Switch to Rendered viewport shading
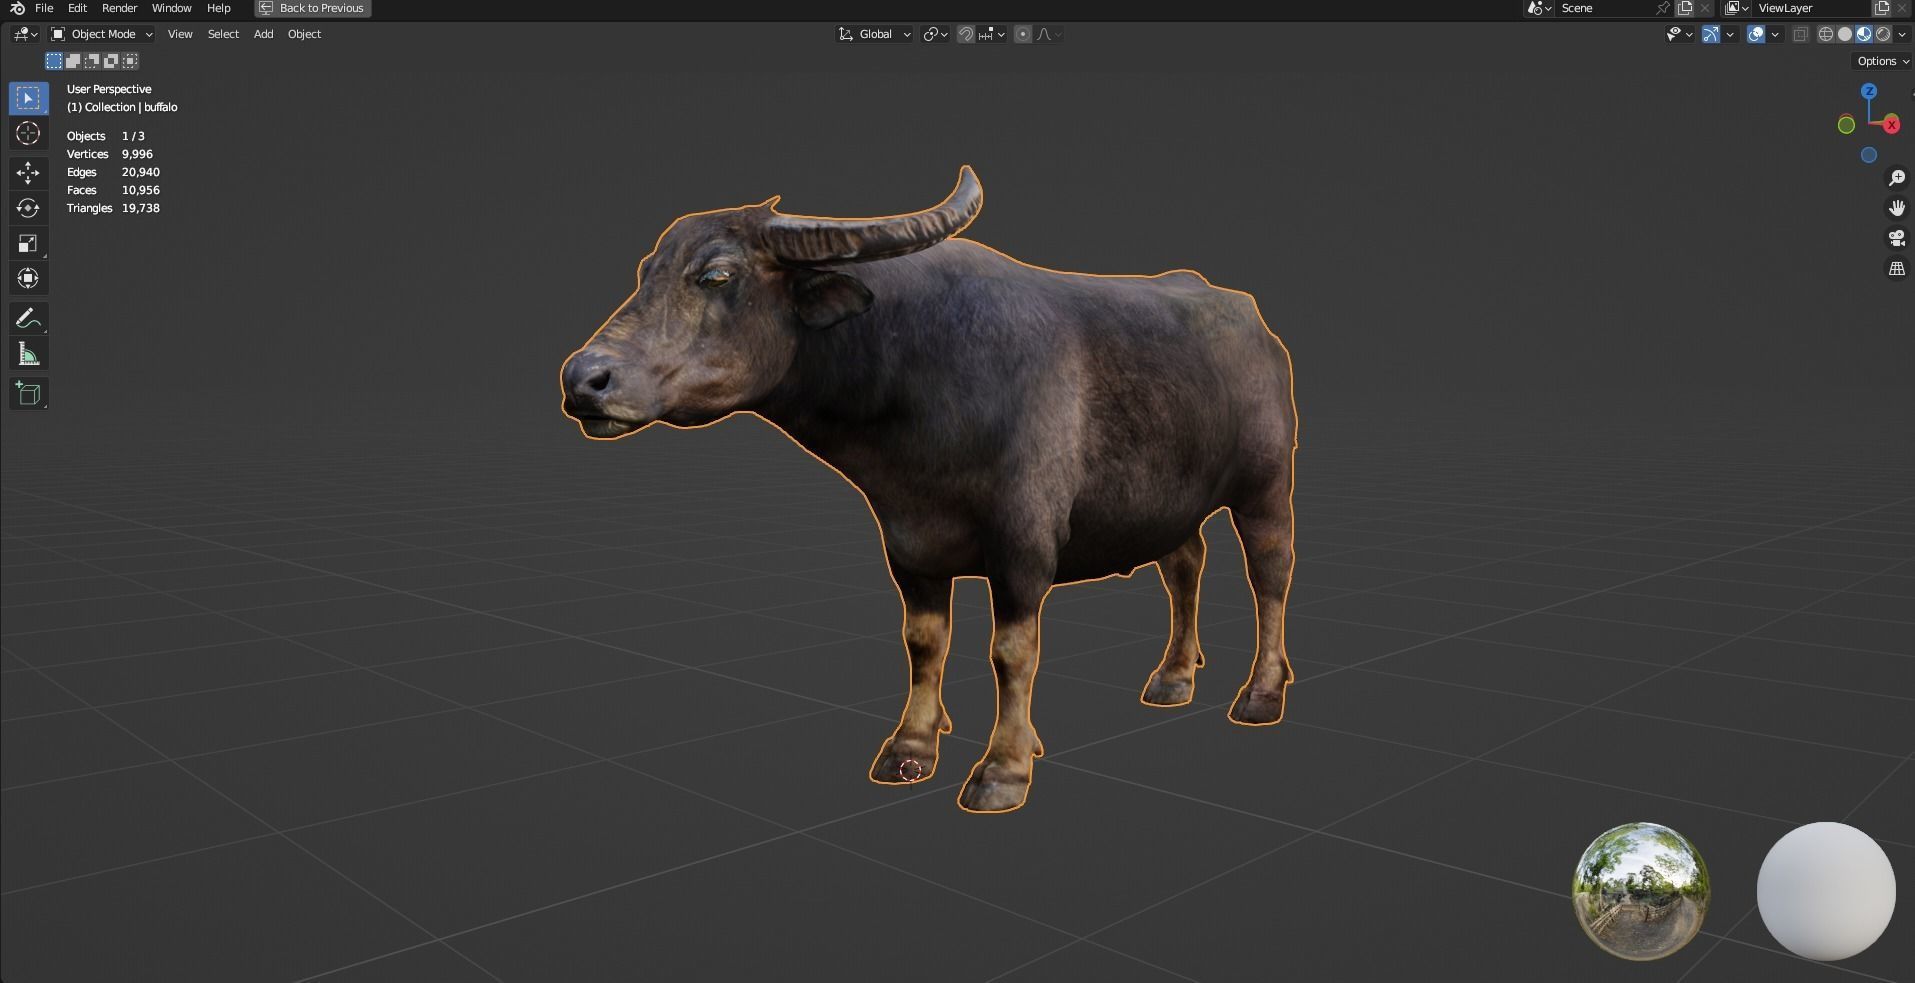The height and width of the screenshot is (983, 1915). point(1883,34)
